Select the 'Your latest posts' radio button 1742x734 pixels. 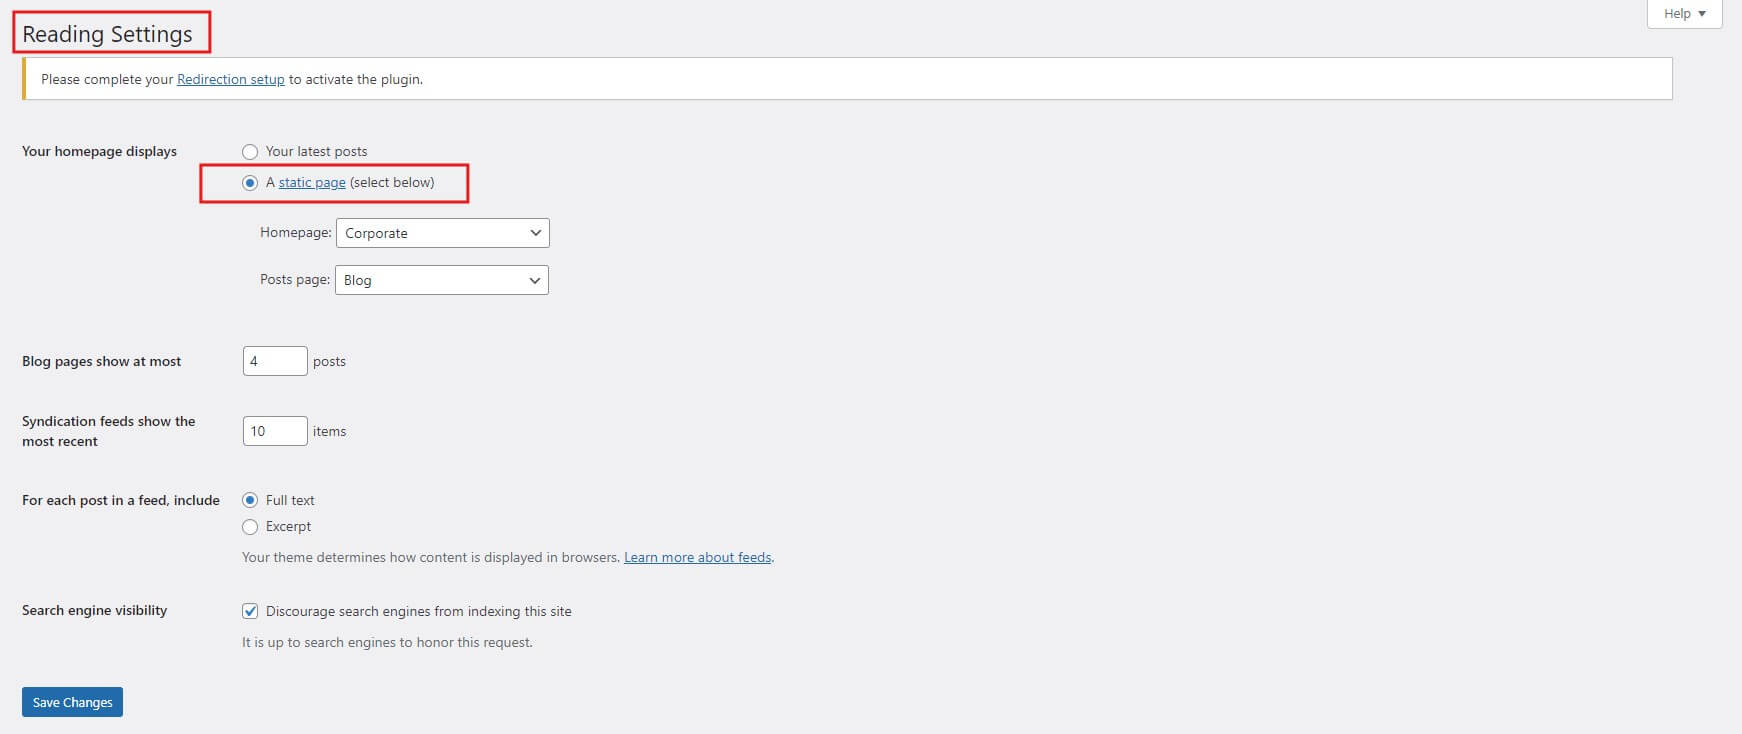click(x=250, y=152)
